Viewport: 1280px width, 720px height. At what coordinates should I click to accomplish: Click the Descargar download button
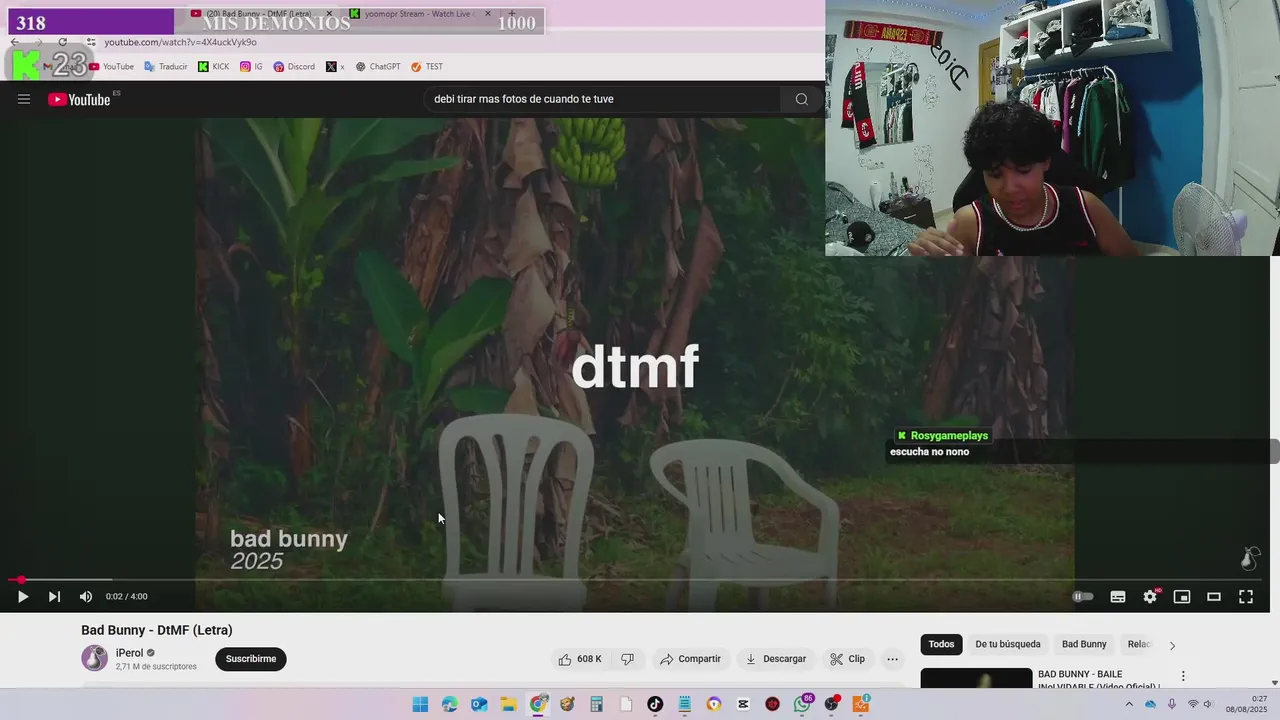click(x=776, y=659)
